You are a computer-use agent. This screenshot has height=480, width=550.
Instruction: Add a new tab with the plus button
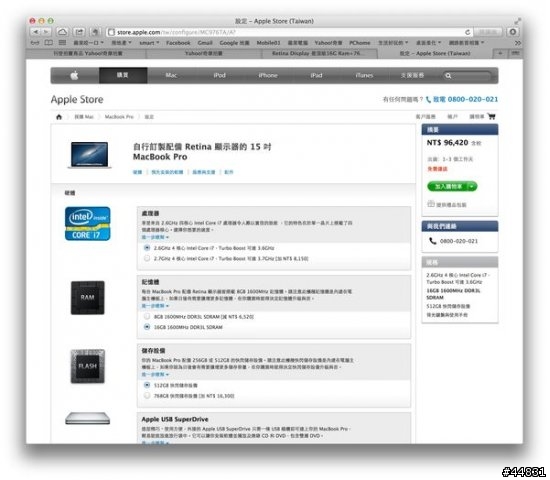coord(500,53)
